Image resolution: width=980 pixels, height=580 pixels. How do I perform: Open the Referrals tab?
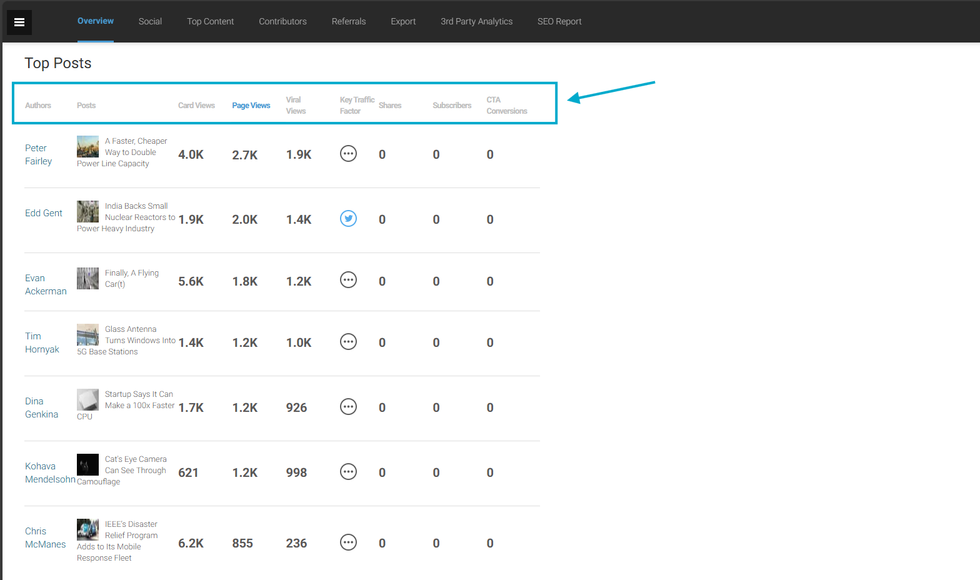pyautogui.click(x=349, y=21)
